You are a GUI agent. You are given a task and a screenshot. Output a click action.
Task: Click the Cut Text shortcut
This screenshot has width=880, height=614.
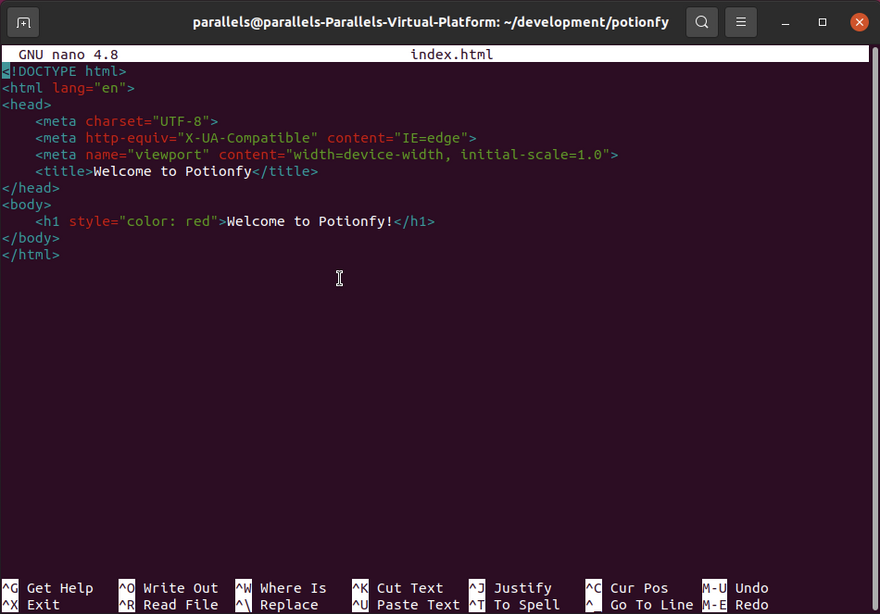coord(409,588)
